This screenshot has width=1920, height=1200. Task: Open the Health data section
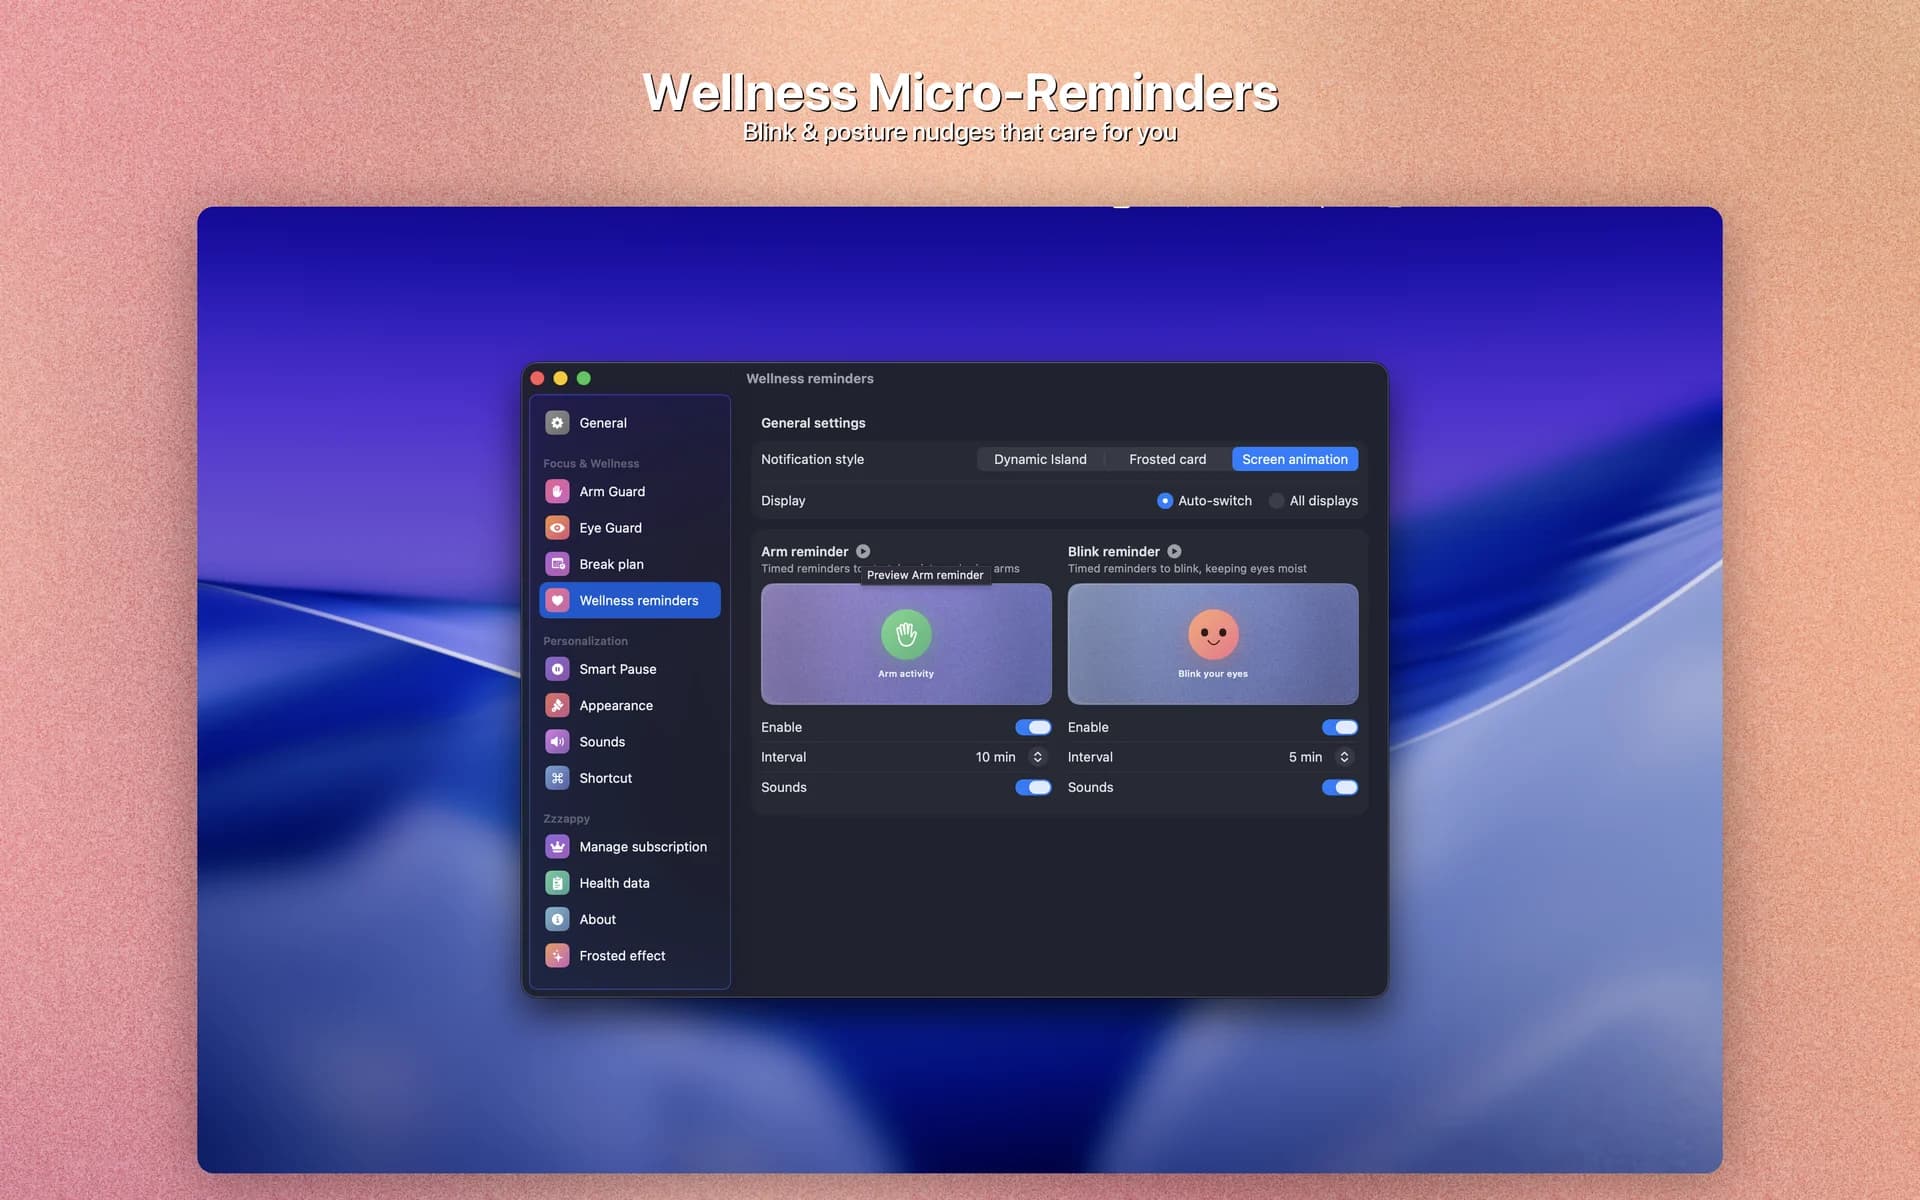pyautogui.click(x=614, y=883)
